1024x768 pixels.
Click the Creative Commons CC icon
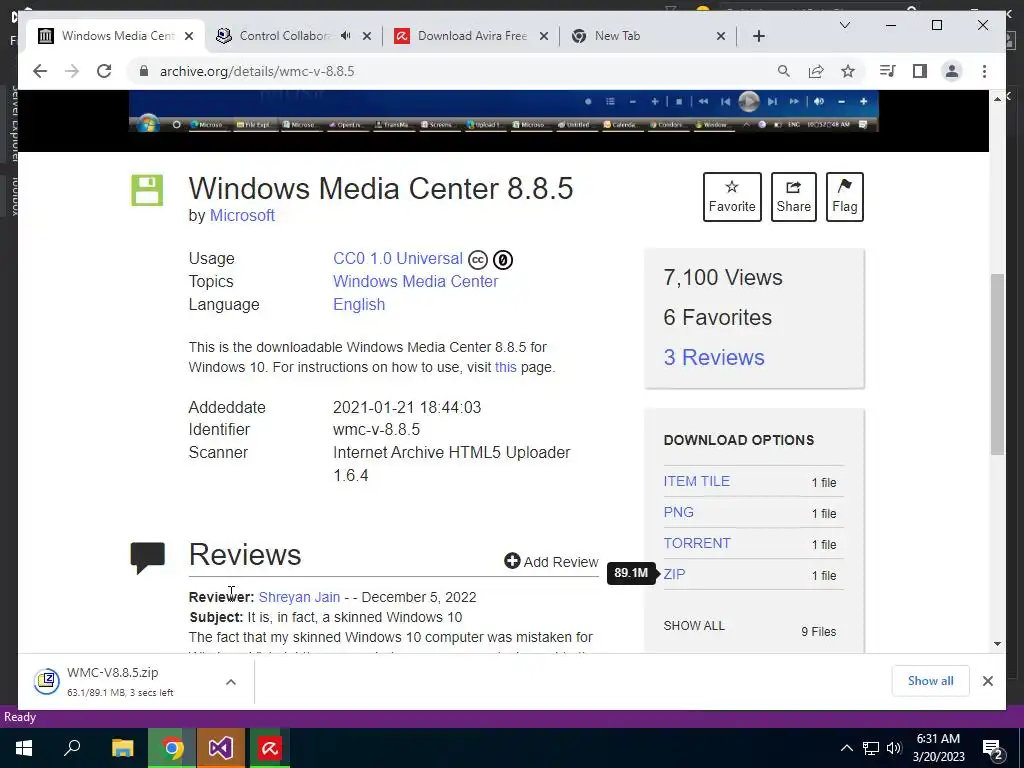pos(477,260)
